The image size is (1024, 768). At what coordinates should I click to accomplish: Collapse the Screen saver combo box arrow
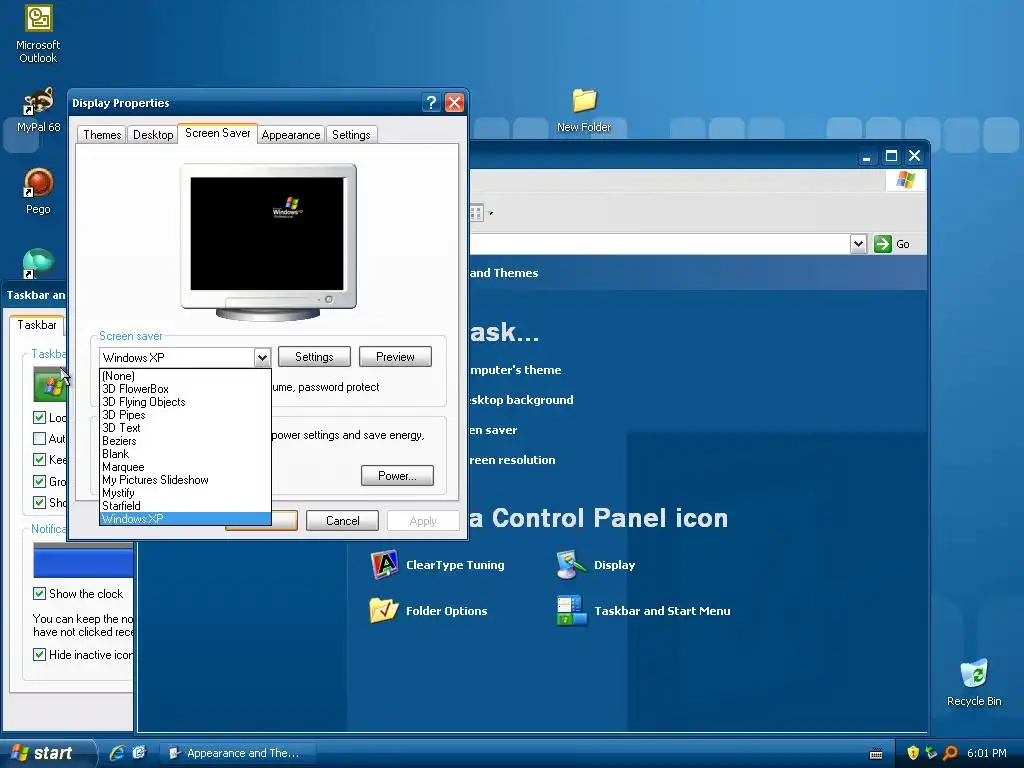(262, 357)
